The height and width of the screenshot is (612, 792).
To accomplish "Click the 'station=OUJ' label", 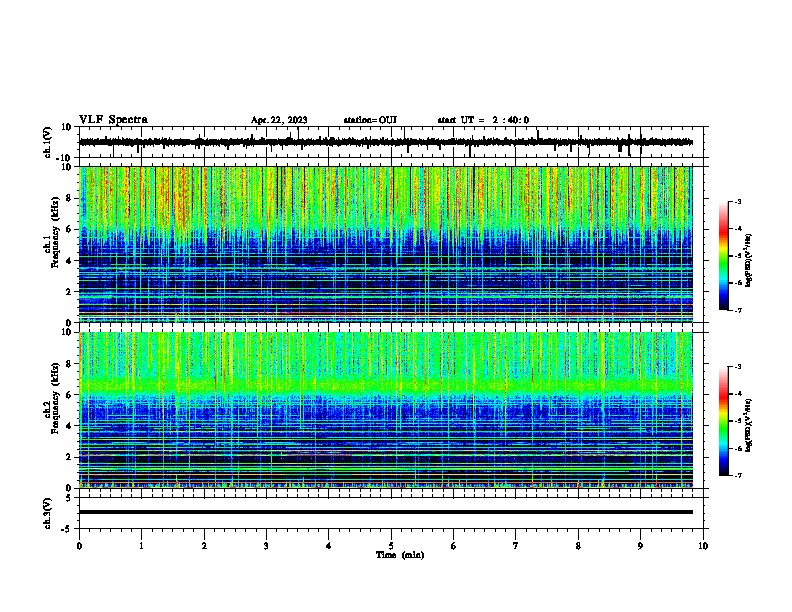I will pyautogui.click(x=370, y=120).
